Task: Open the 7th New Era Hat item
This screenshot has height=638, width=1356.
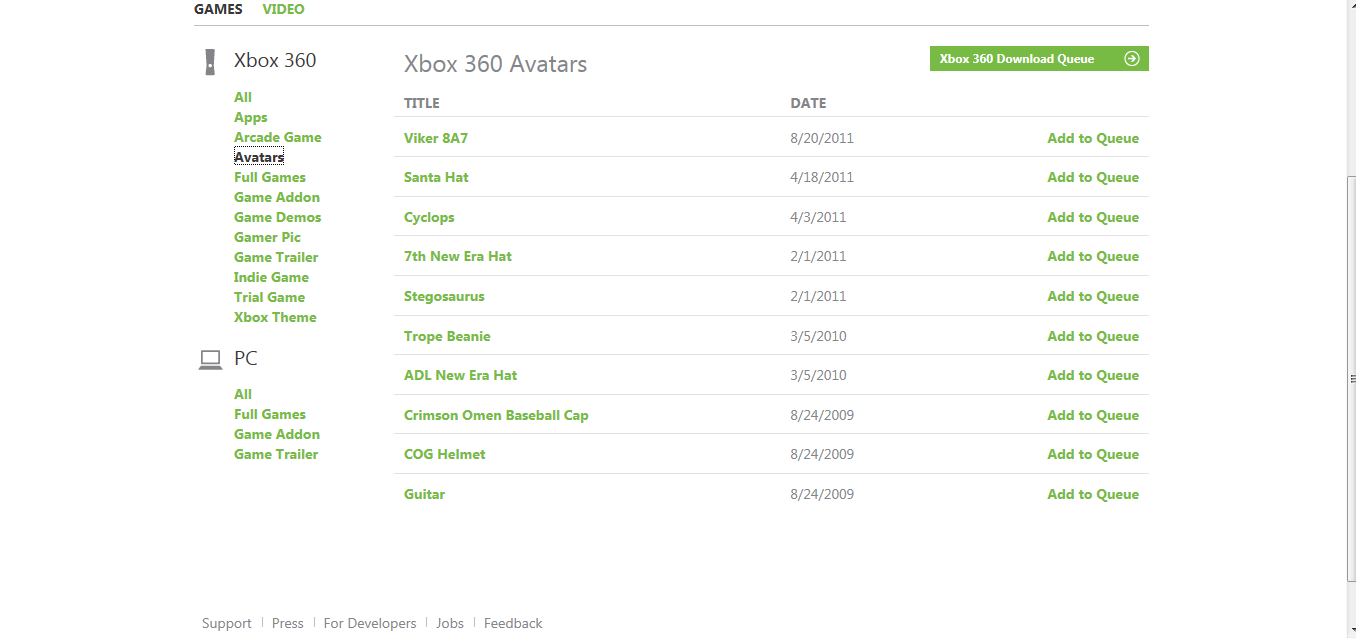Action: [458, 256]
